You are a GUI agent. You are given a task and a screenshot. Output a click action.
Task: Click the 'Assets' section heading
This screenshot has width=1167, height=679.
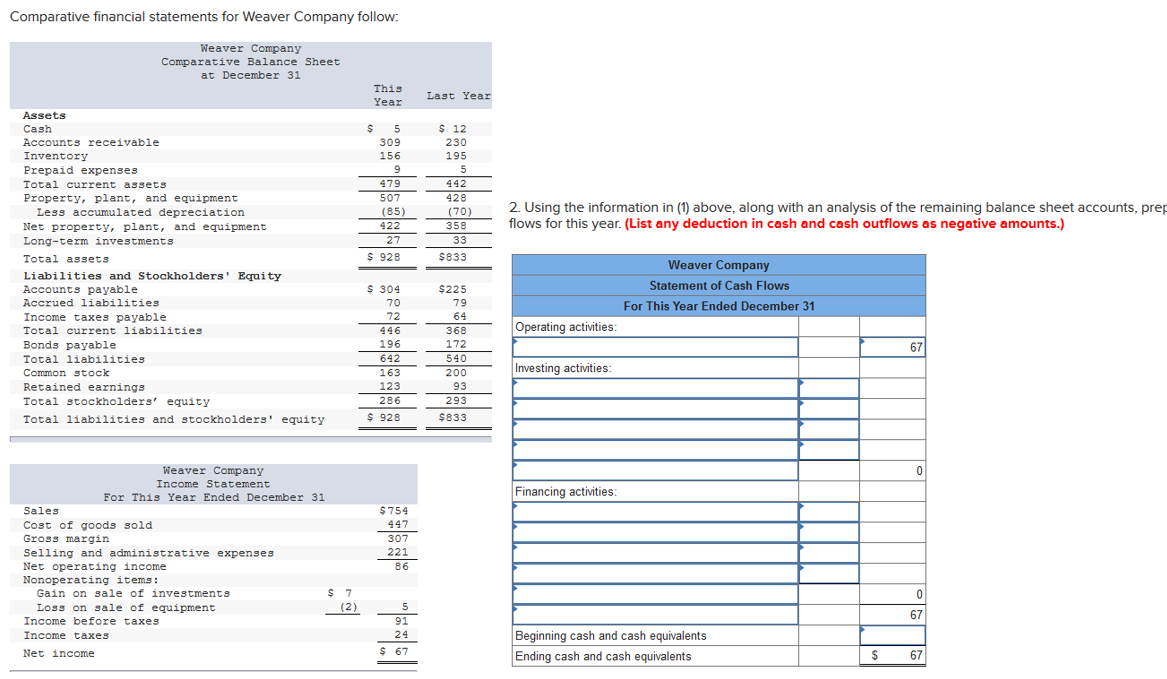point(45,115)
